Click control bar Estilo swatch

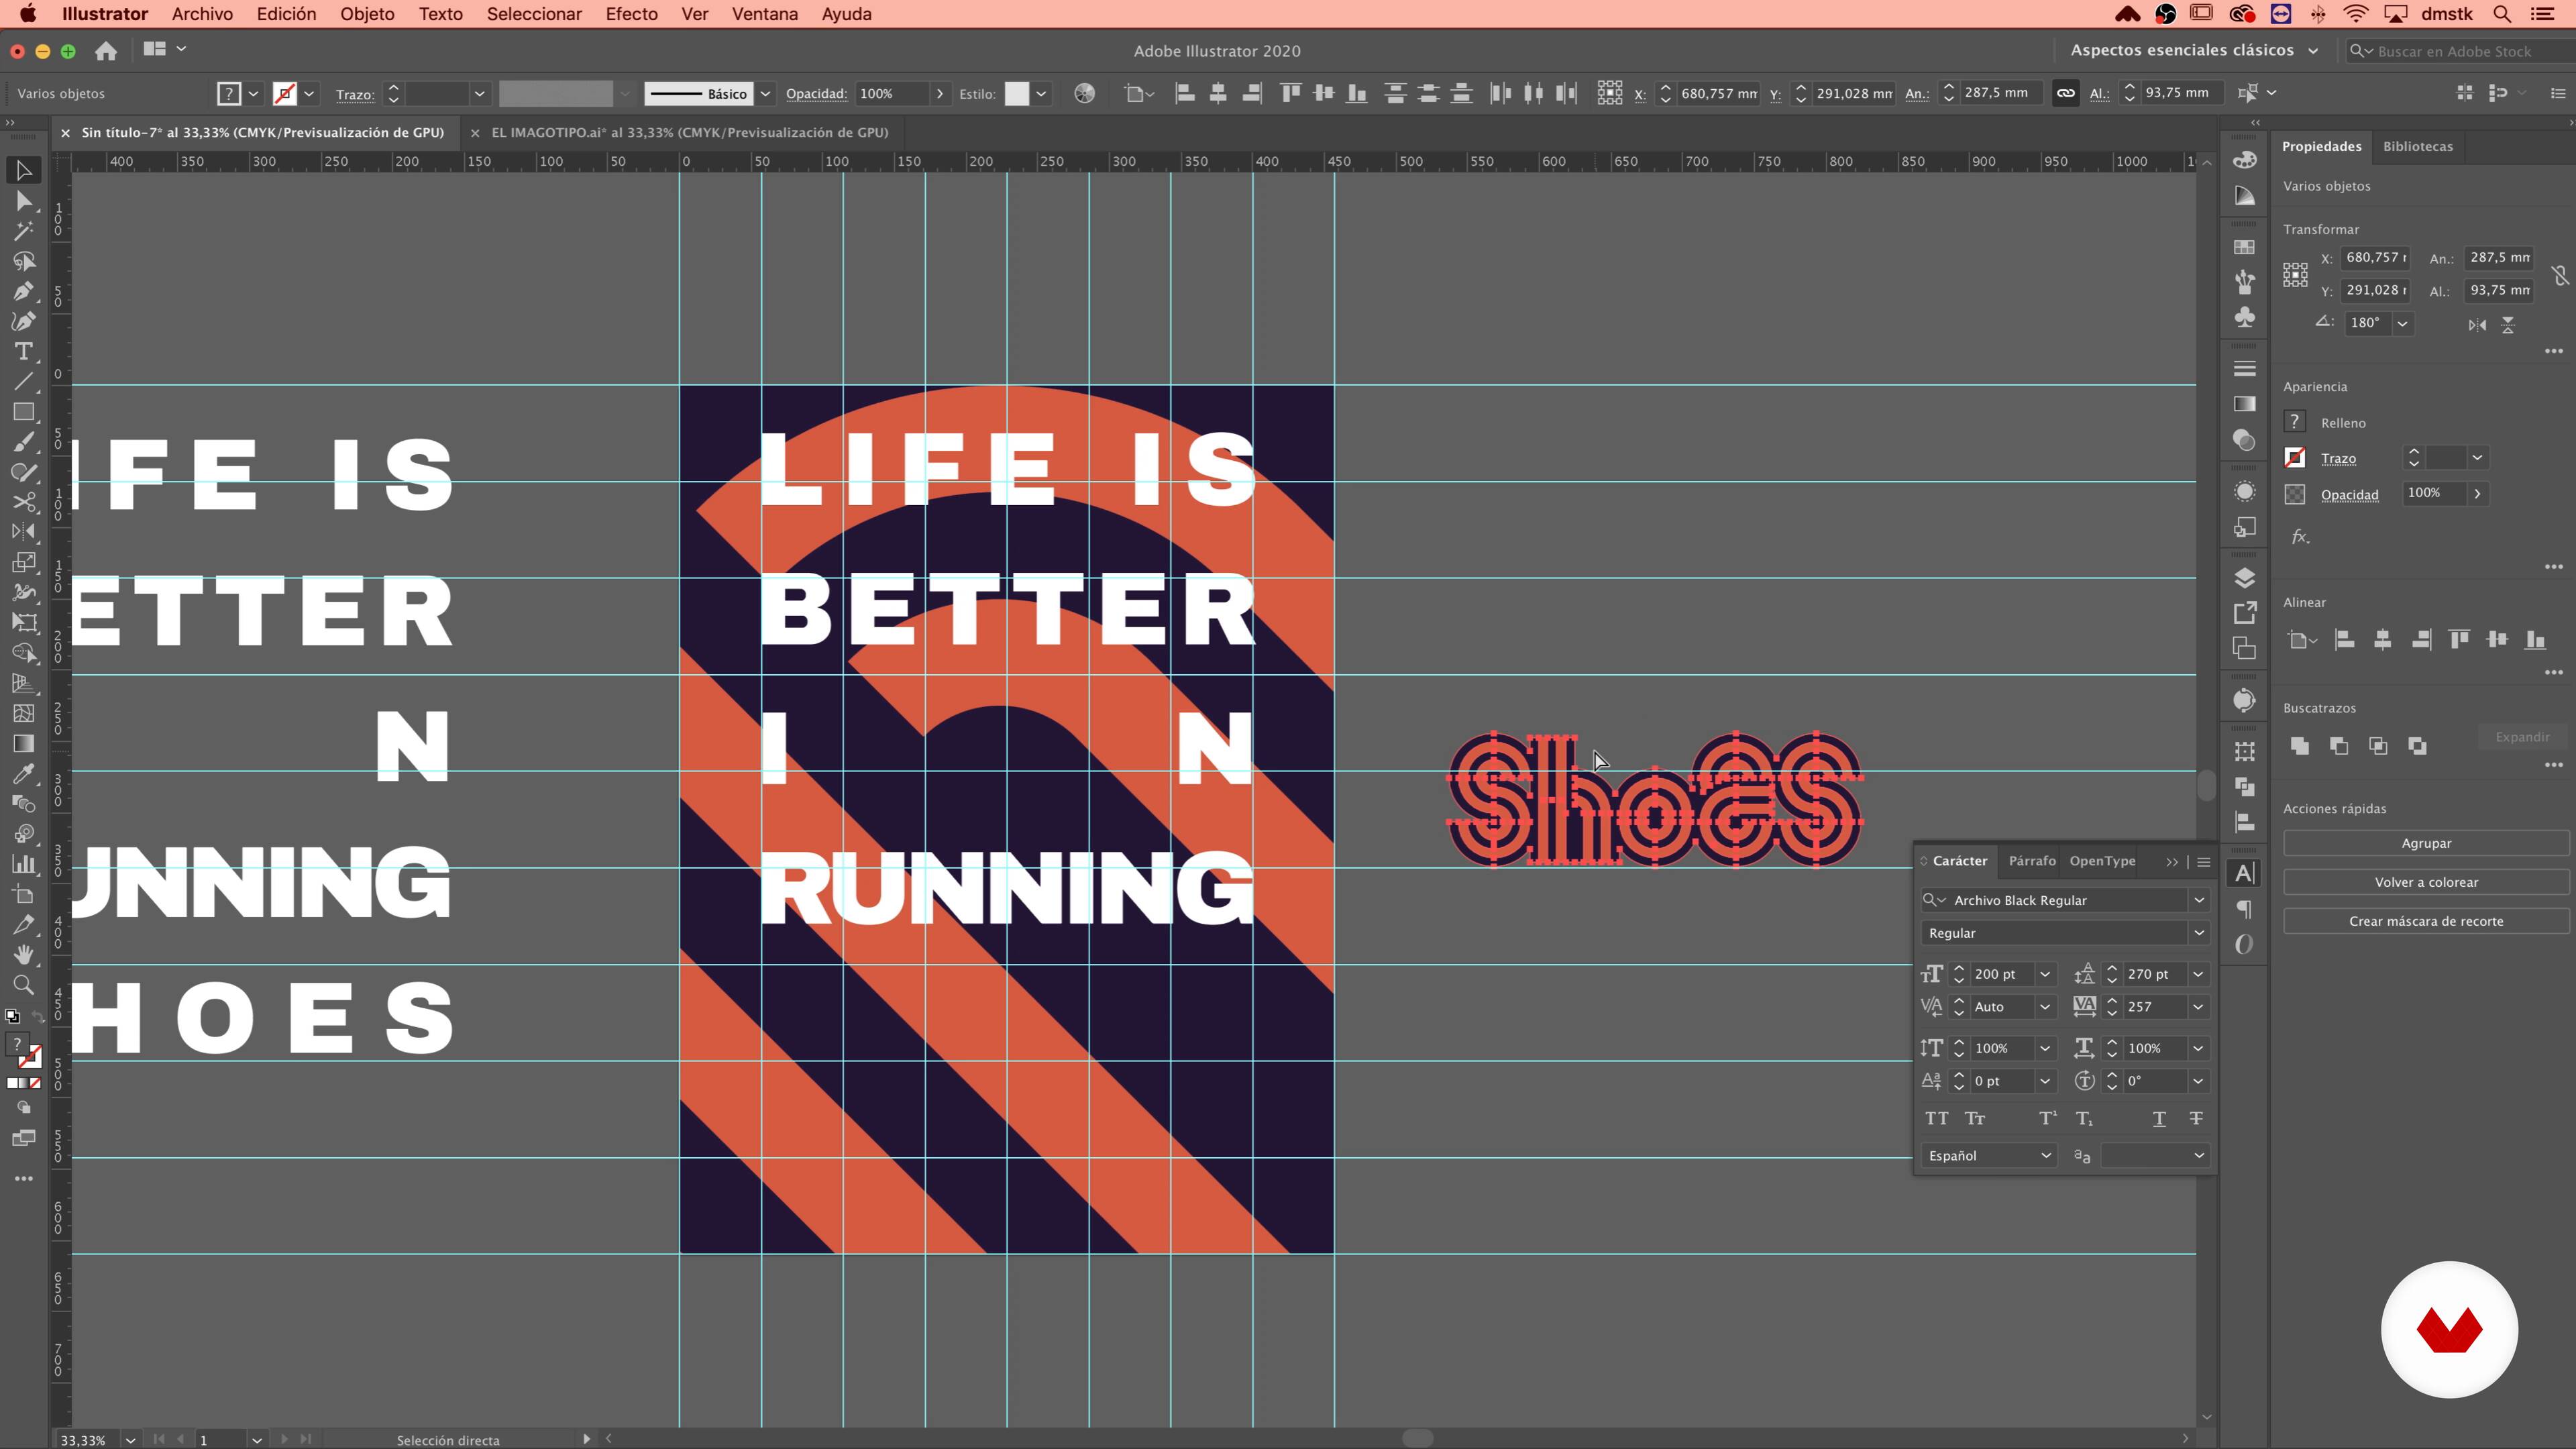tap(1017, 93)
